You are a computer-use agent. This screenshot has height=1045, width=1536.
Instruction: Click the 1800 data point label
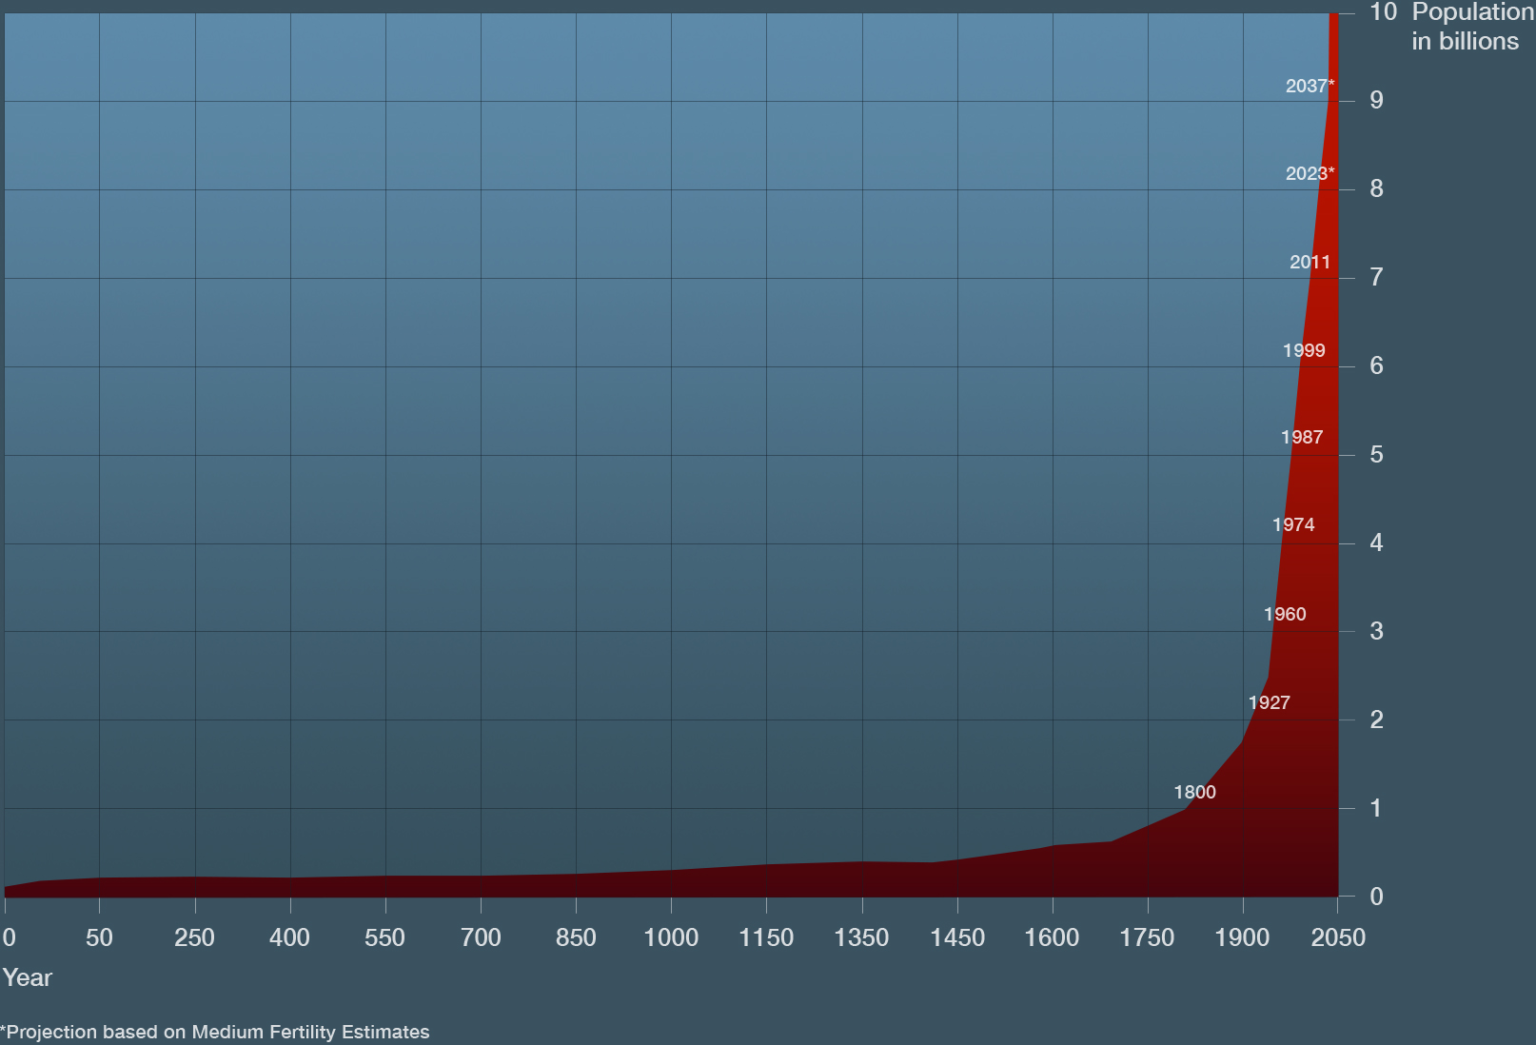[1195, 792]
